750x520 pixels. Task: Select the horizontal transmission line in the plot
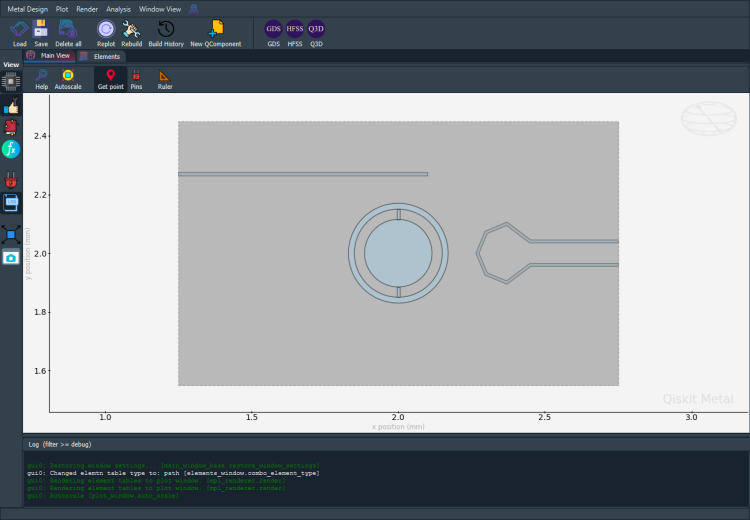(303, 174)
